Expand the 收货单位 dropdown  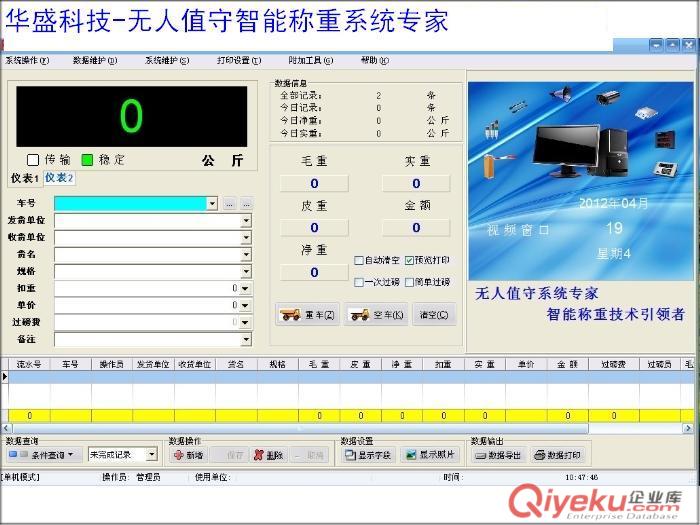[246, 238]
